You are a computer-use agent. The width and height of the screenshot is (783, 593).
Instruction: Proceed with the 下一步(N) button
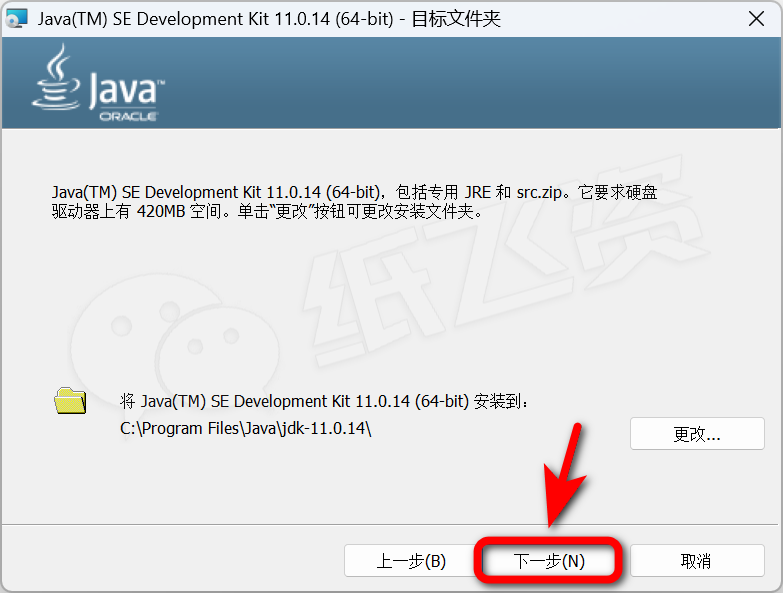coord(549,561)
